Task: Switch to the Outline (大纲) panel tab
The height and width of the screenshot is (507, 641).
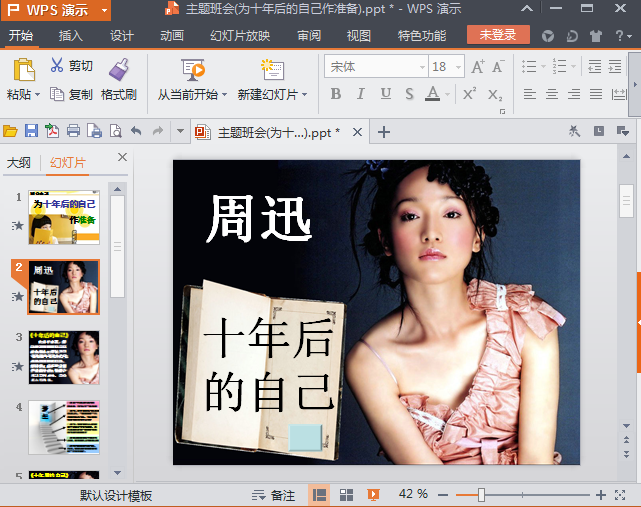Action: [x=19, y=163]
